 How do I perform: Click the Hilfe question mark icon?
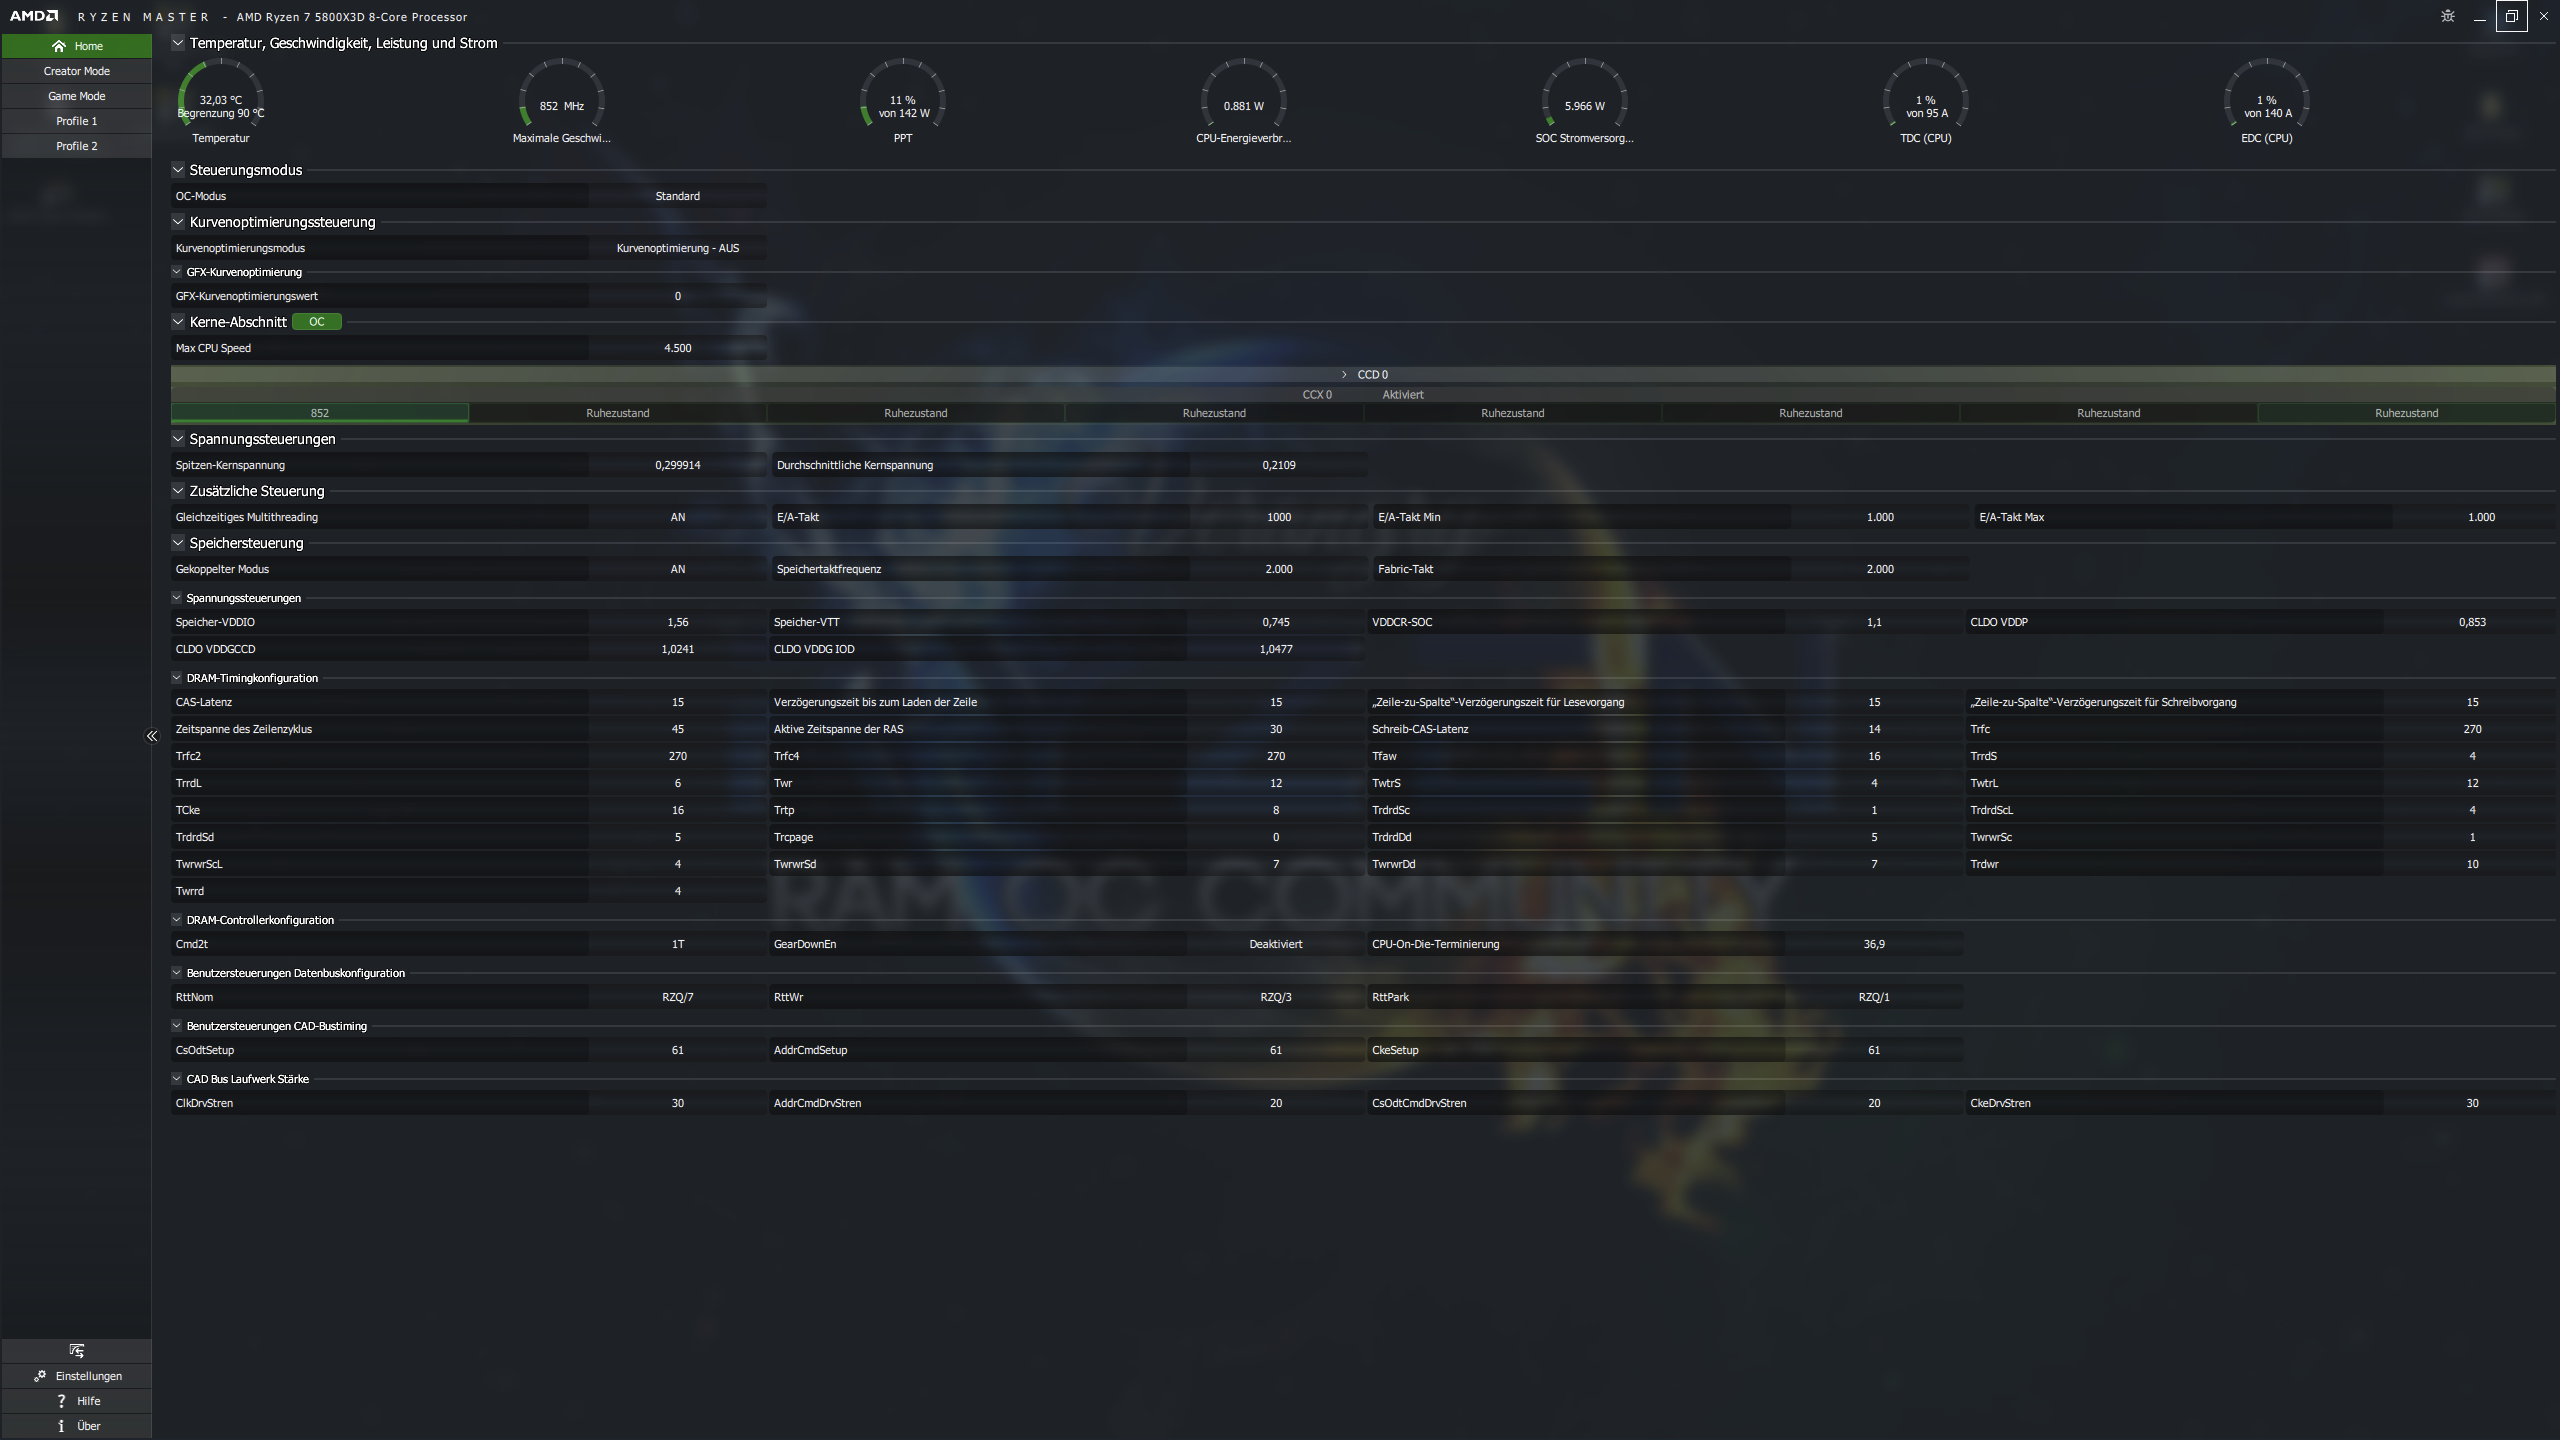(61, 1401)
